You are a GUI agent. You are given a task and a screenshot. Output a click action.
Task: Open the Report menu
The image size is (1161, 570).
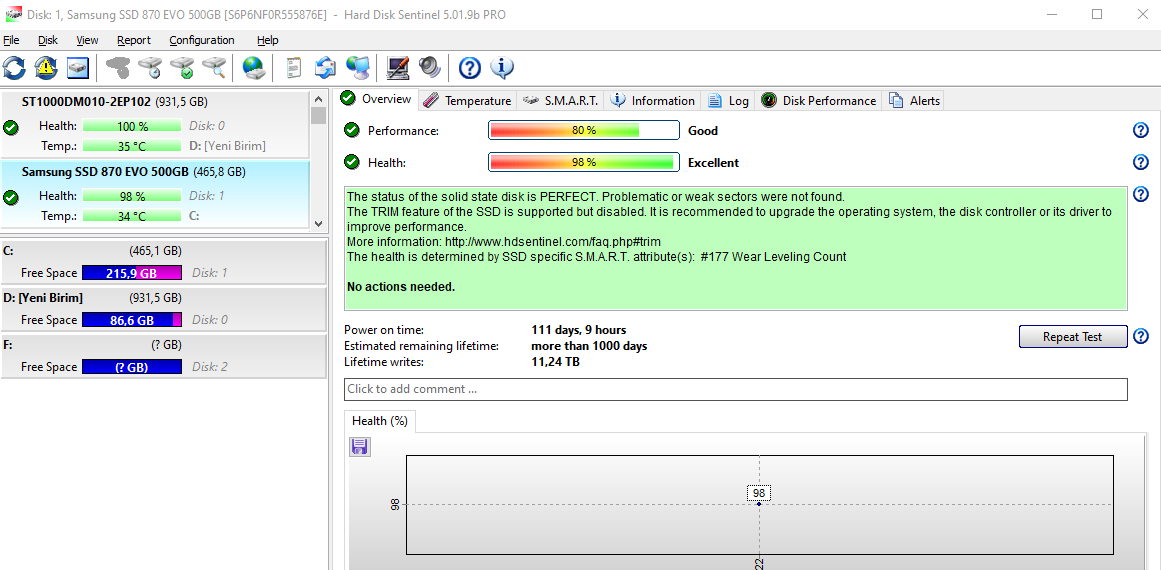click(133, 40)
